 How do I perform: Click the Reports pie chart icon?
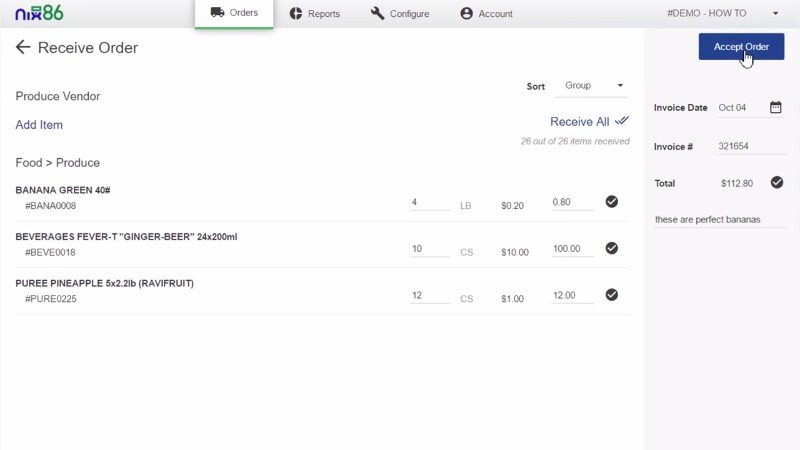(x=297, y=14)
